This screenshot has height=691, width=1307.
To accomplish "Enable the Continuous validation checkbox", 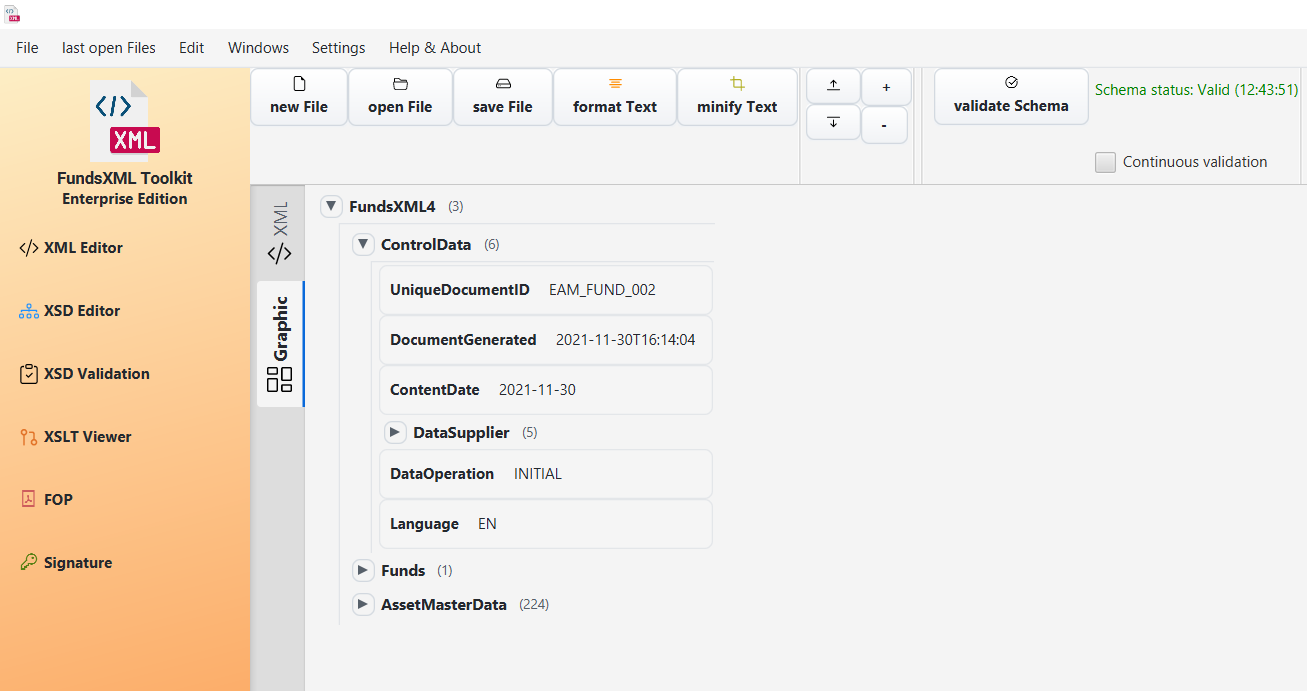I will [1105, 162].
